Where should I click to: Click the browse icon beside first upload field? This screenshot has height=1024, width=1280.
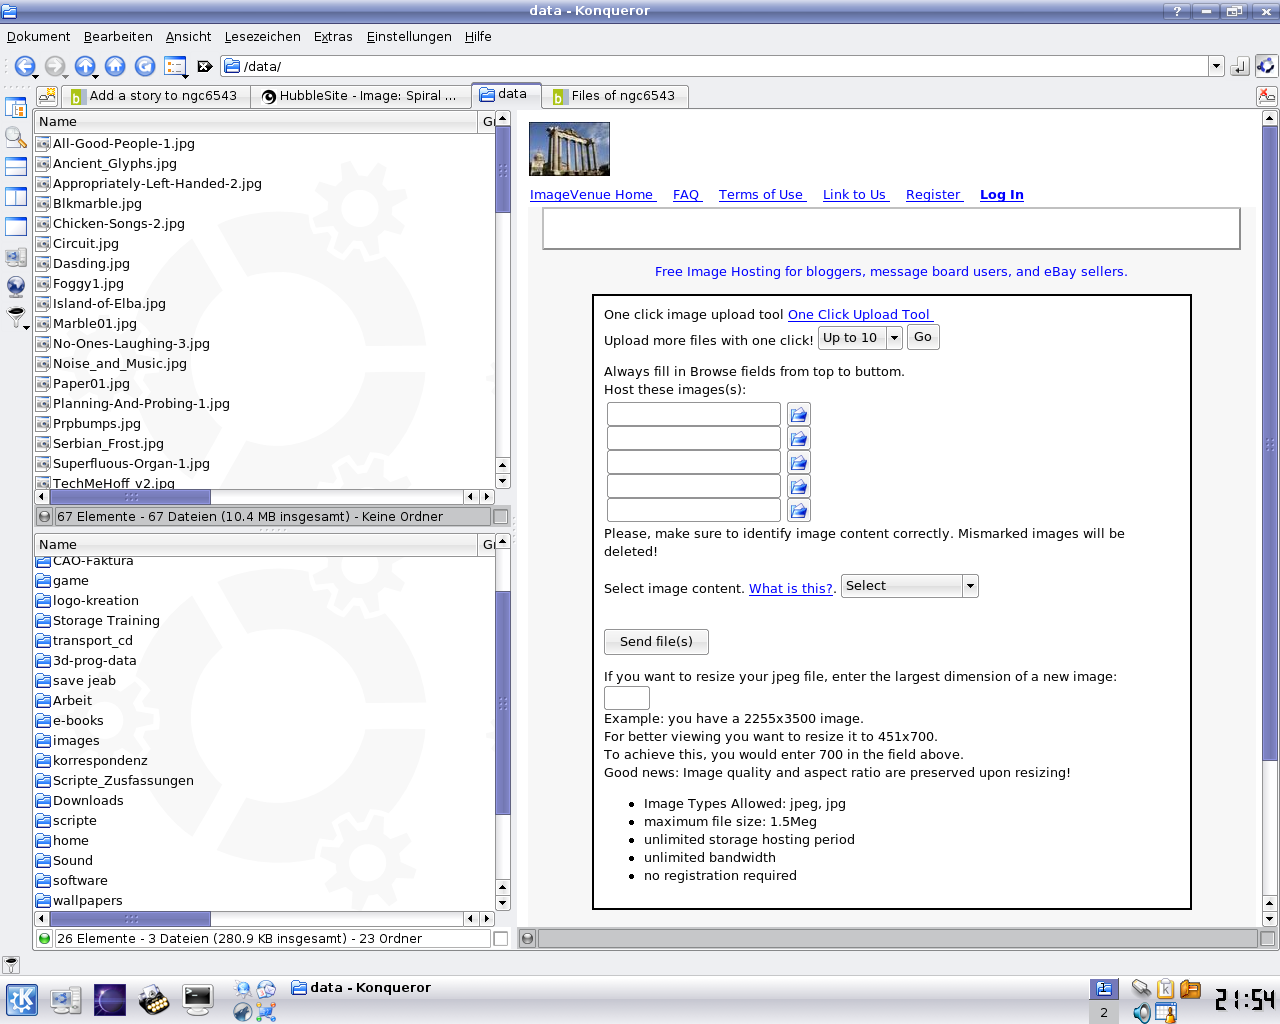tap(798, 414)
